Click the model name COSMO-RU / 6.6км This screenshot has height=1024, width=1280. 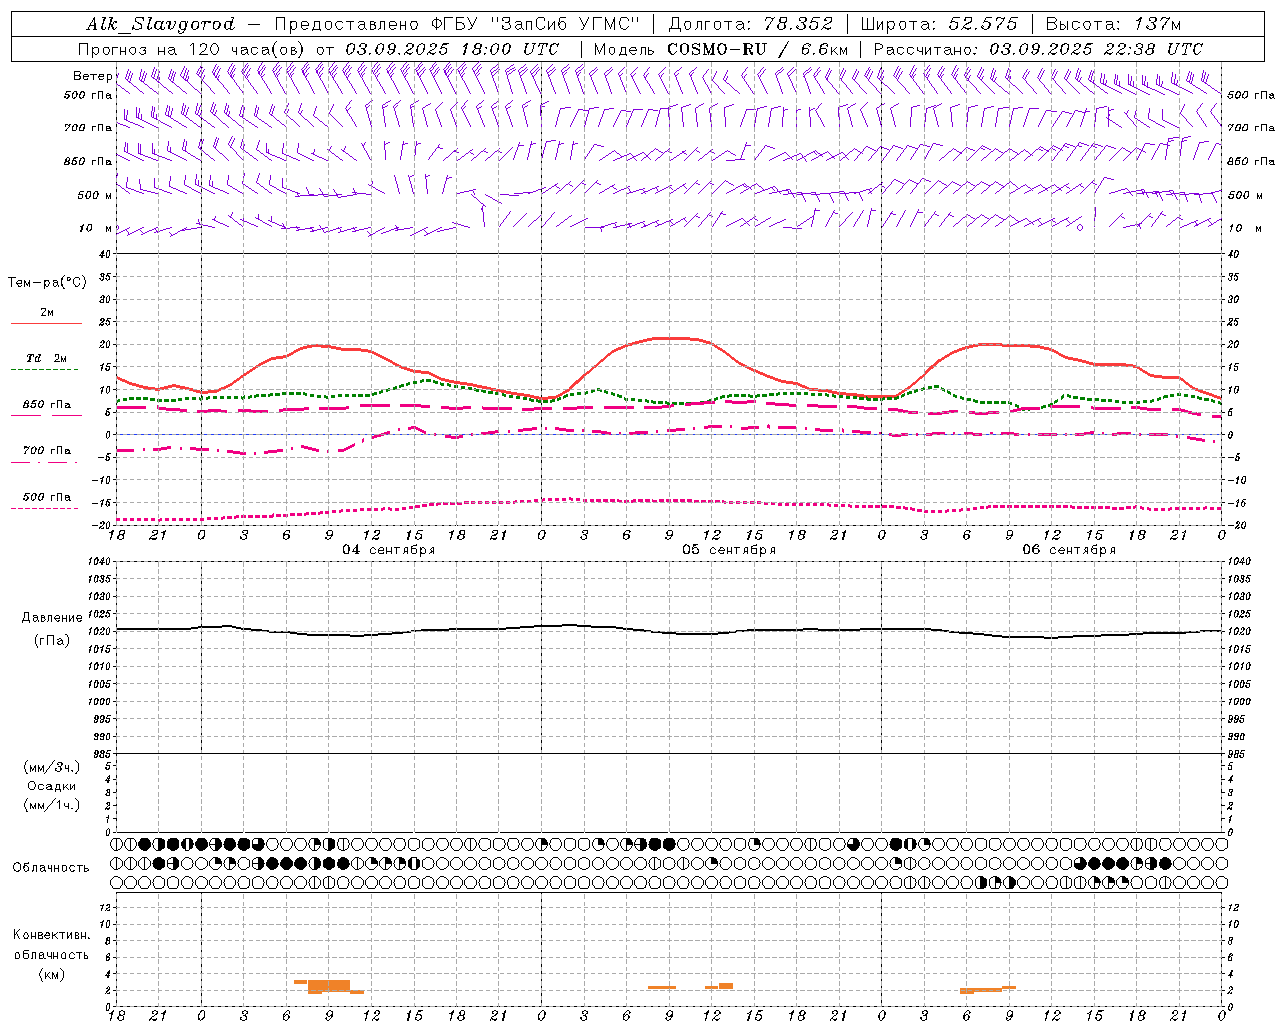coord(757,49)
